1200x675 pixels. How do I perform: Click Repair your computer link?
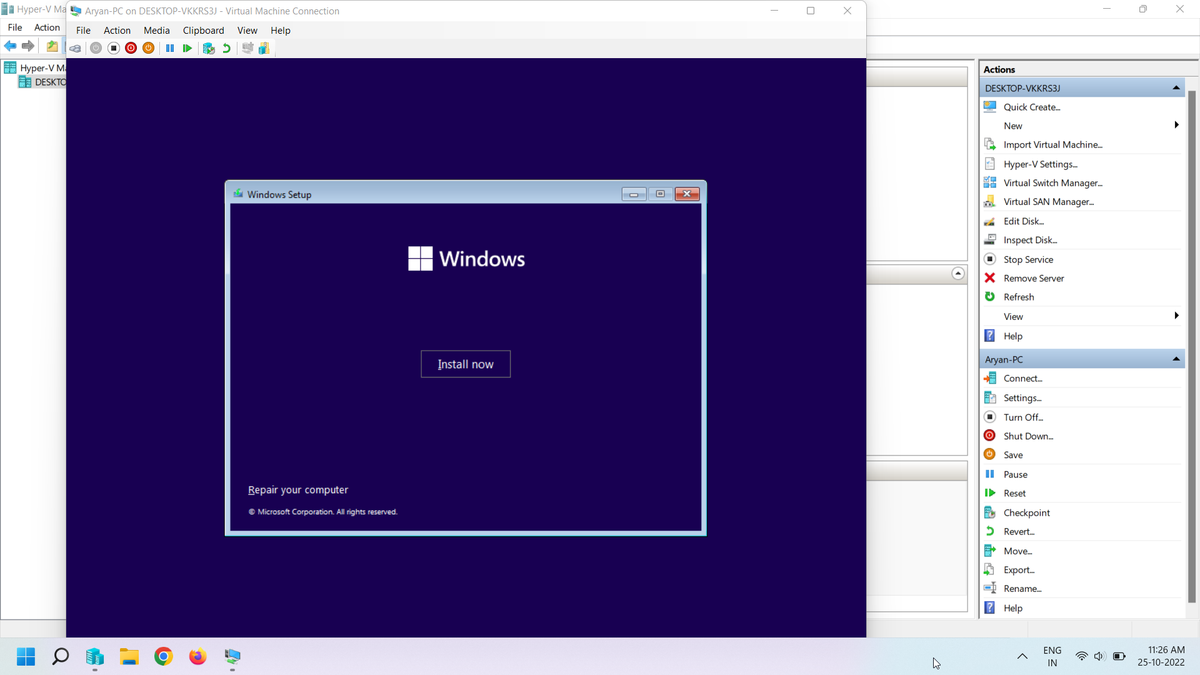click(298, 490)
